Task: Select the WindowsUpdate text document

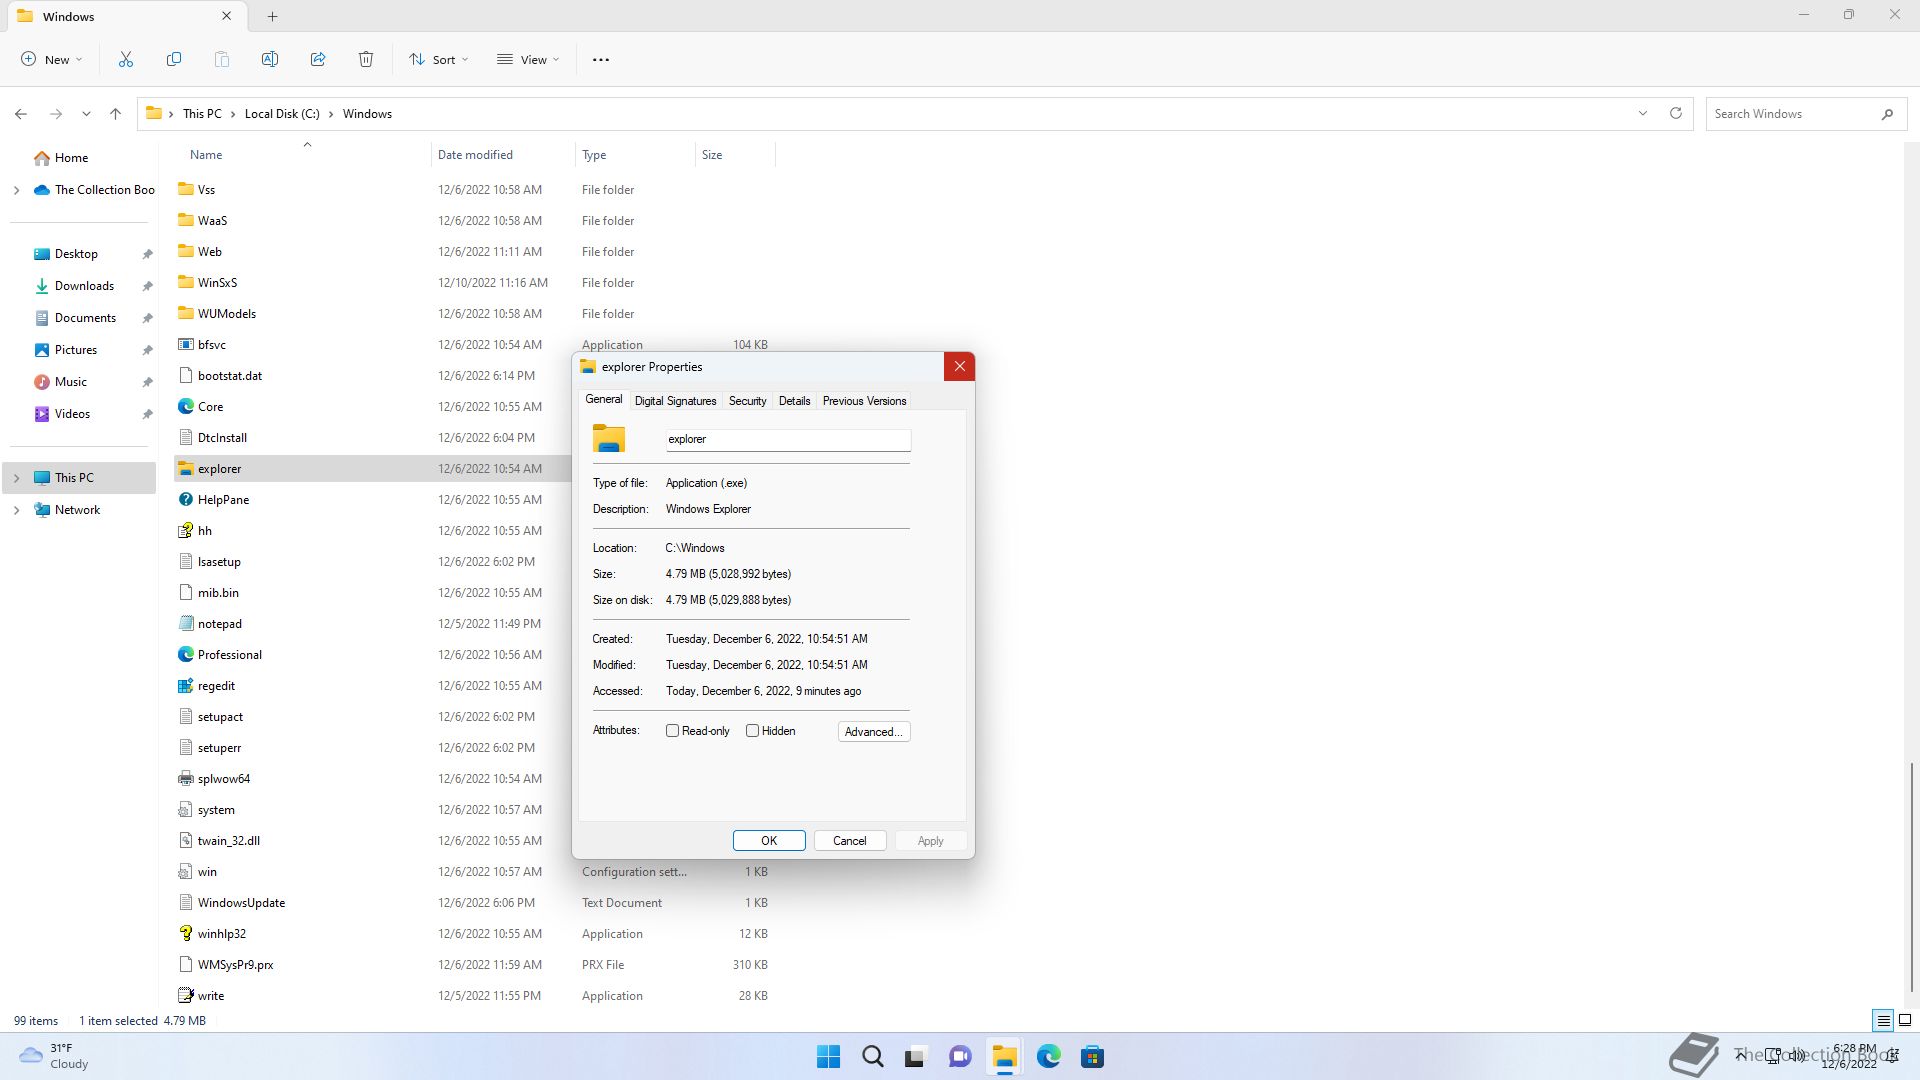Action: point(472,903)
